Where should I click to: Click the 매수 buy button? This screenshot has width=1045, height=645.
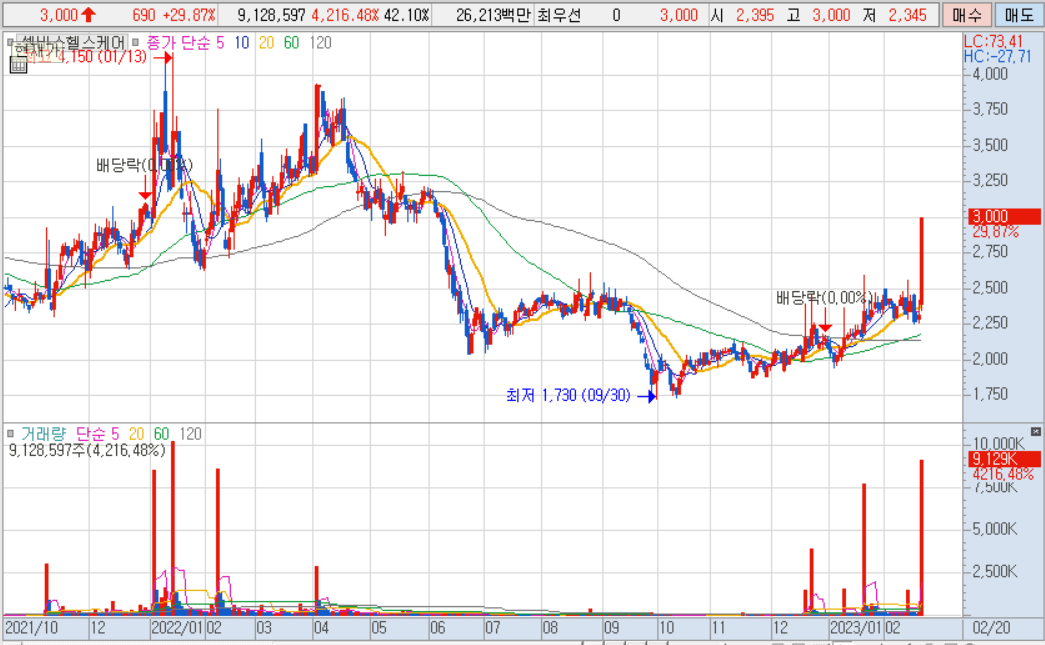pos(966,15)
